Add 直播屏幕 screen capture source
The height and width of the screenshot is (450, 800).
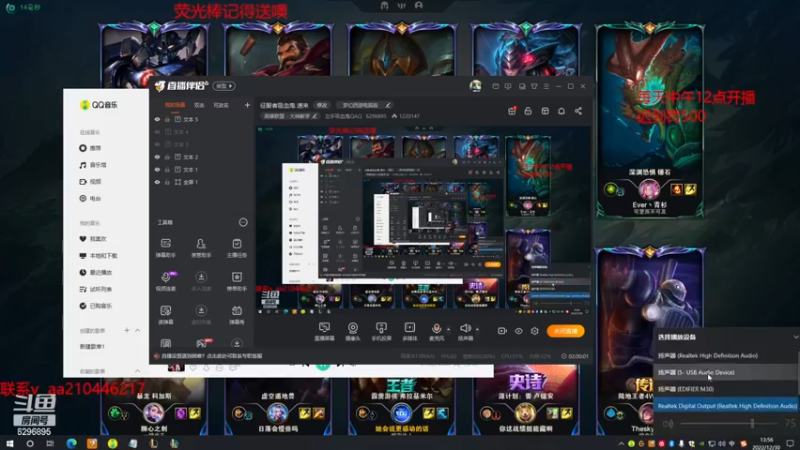[x=324, y=331]
